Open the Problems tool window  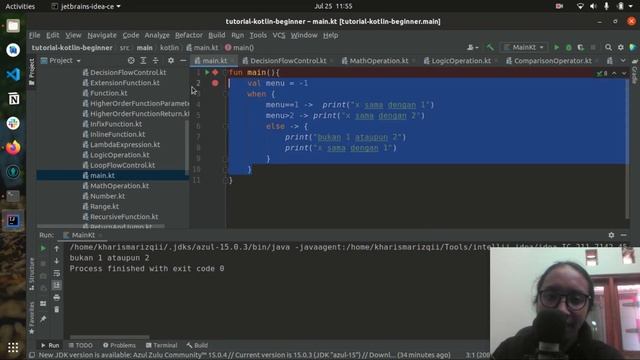[119, 345]
